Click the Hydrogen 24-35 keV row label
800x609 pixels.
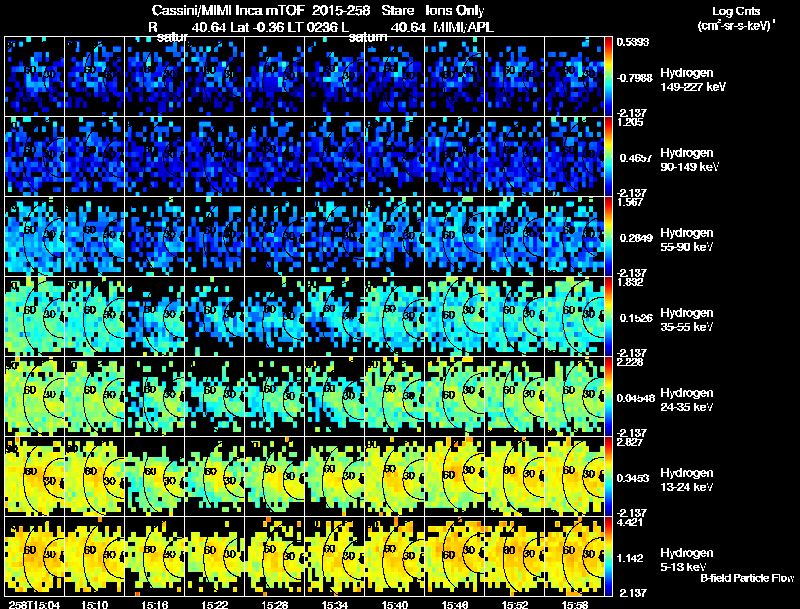click(687, 400)
